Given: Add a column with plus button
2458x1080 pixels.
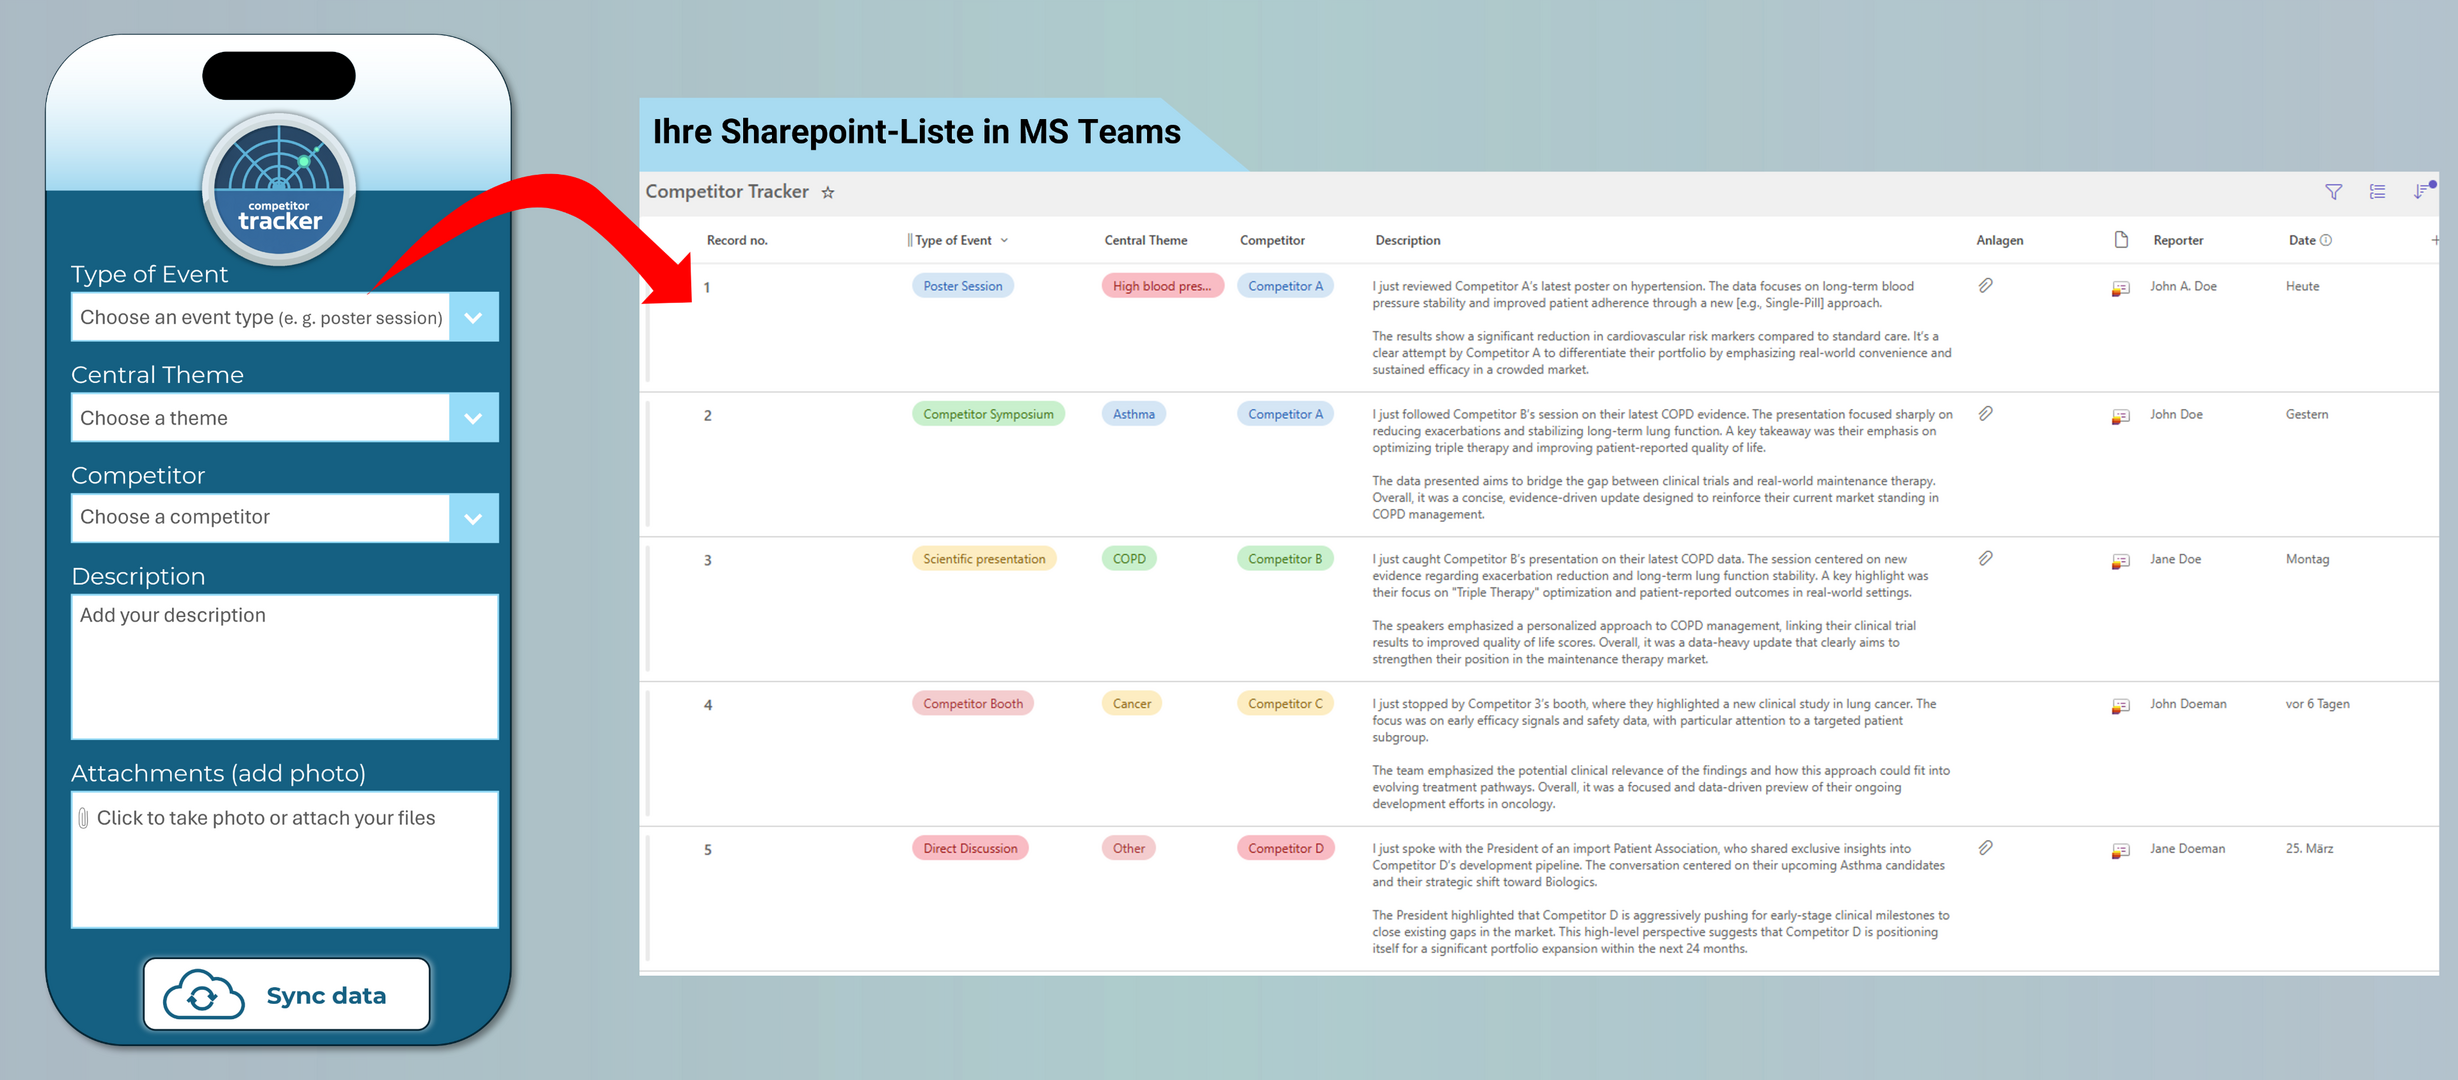Looking at the screenshot, I should point(2435,240).
